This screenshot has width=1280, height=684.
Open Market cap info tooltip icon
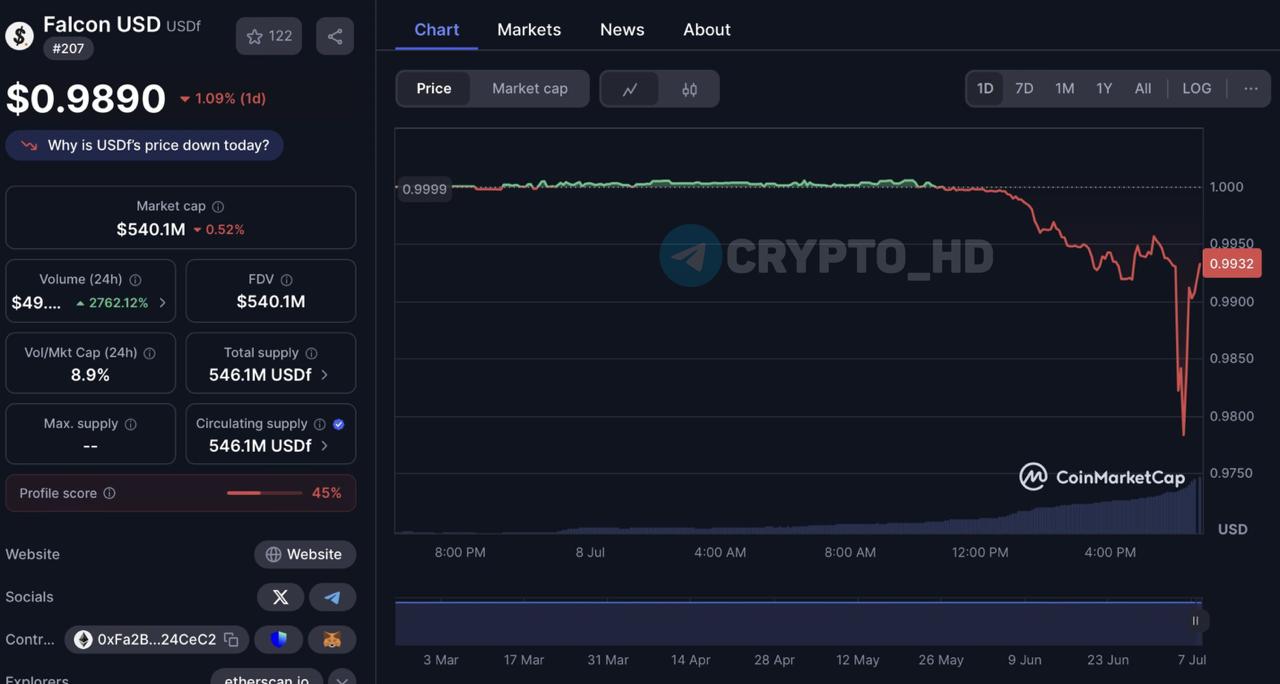point(218,206)
